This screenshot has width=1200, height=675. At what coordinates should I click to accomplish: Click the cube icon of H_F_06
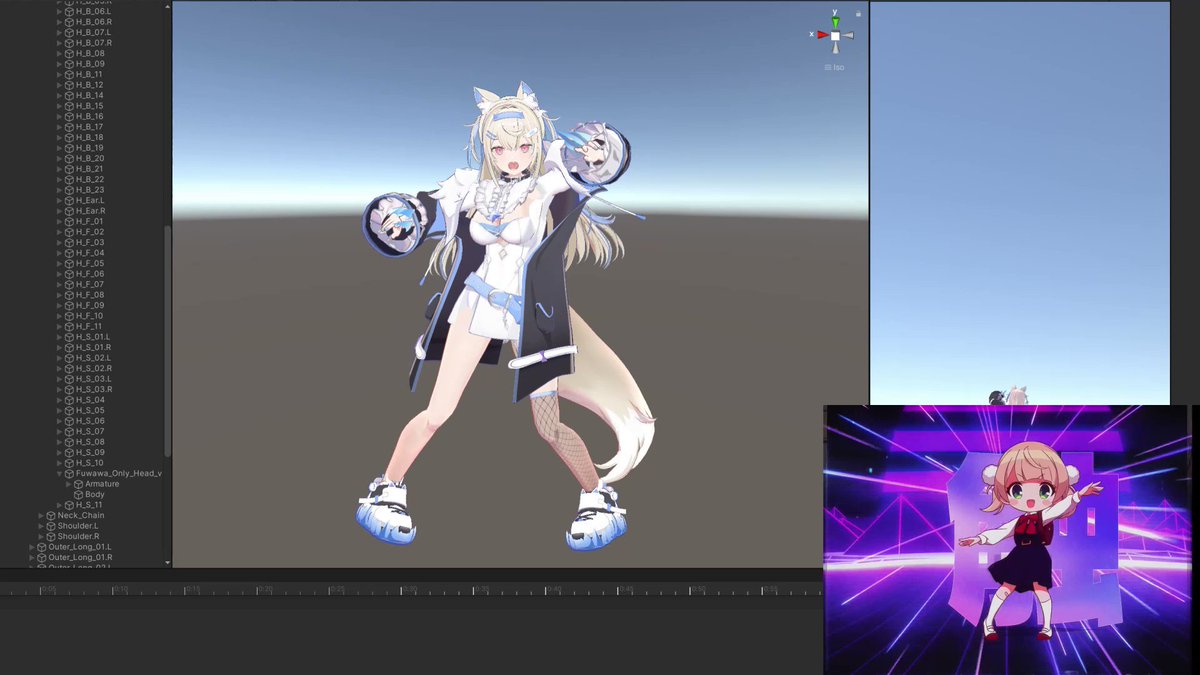(69, 274)
